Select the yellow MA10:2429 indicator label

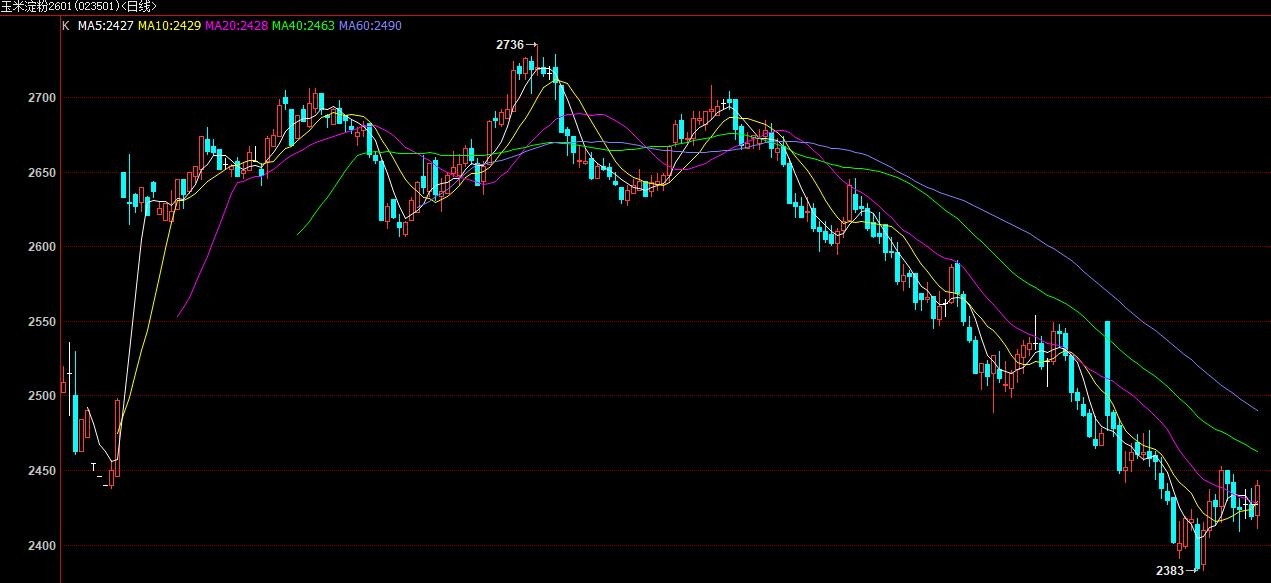click(170, 25)
